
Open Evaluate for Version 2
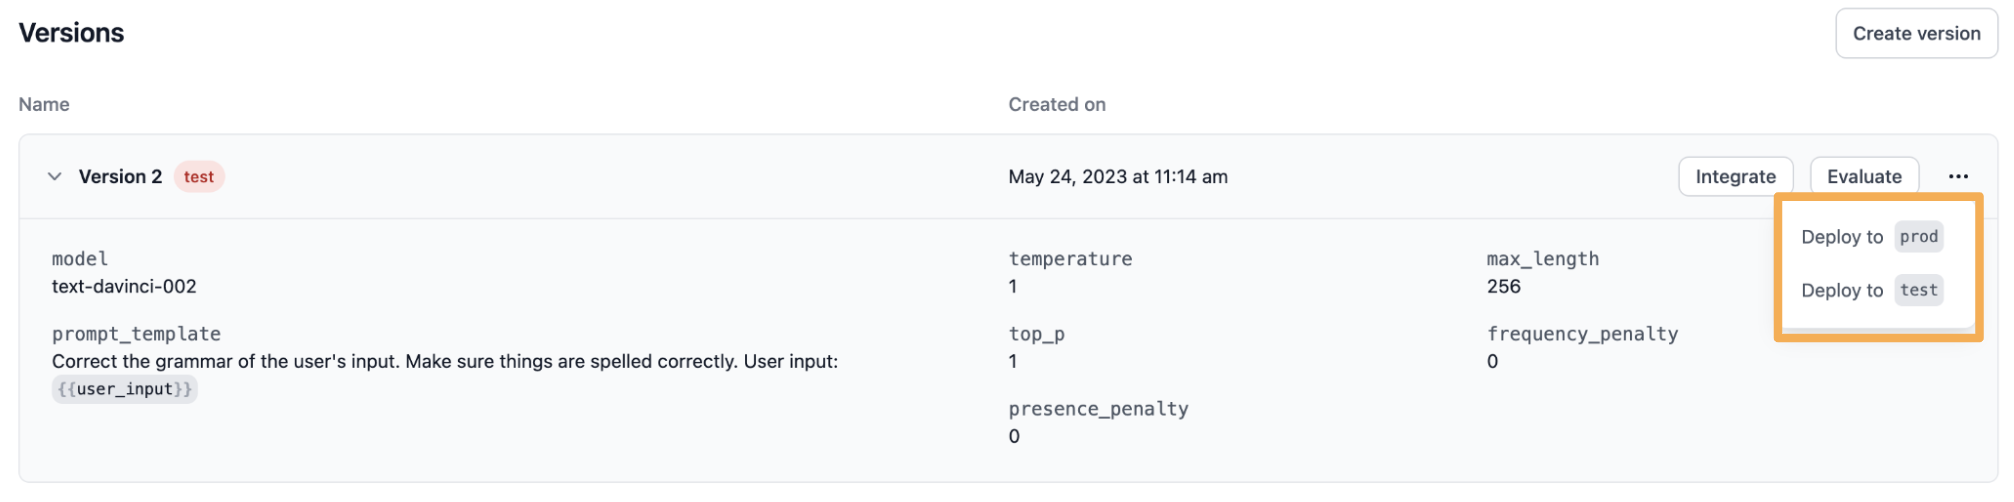coord(1863,177)
